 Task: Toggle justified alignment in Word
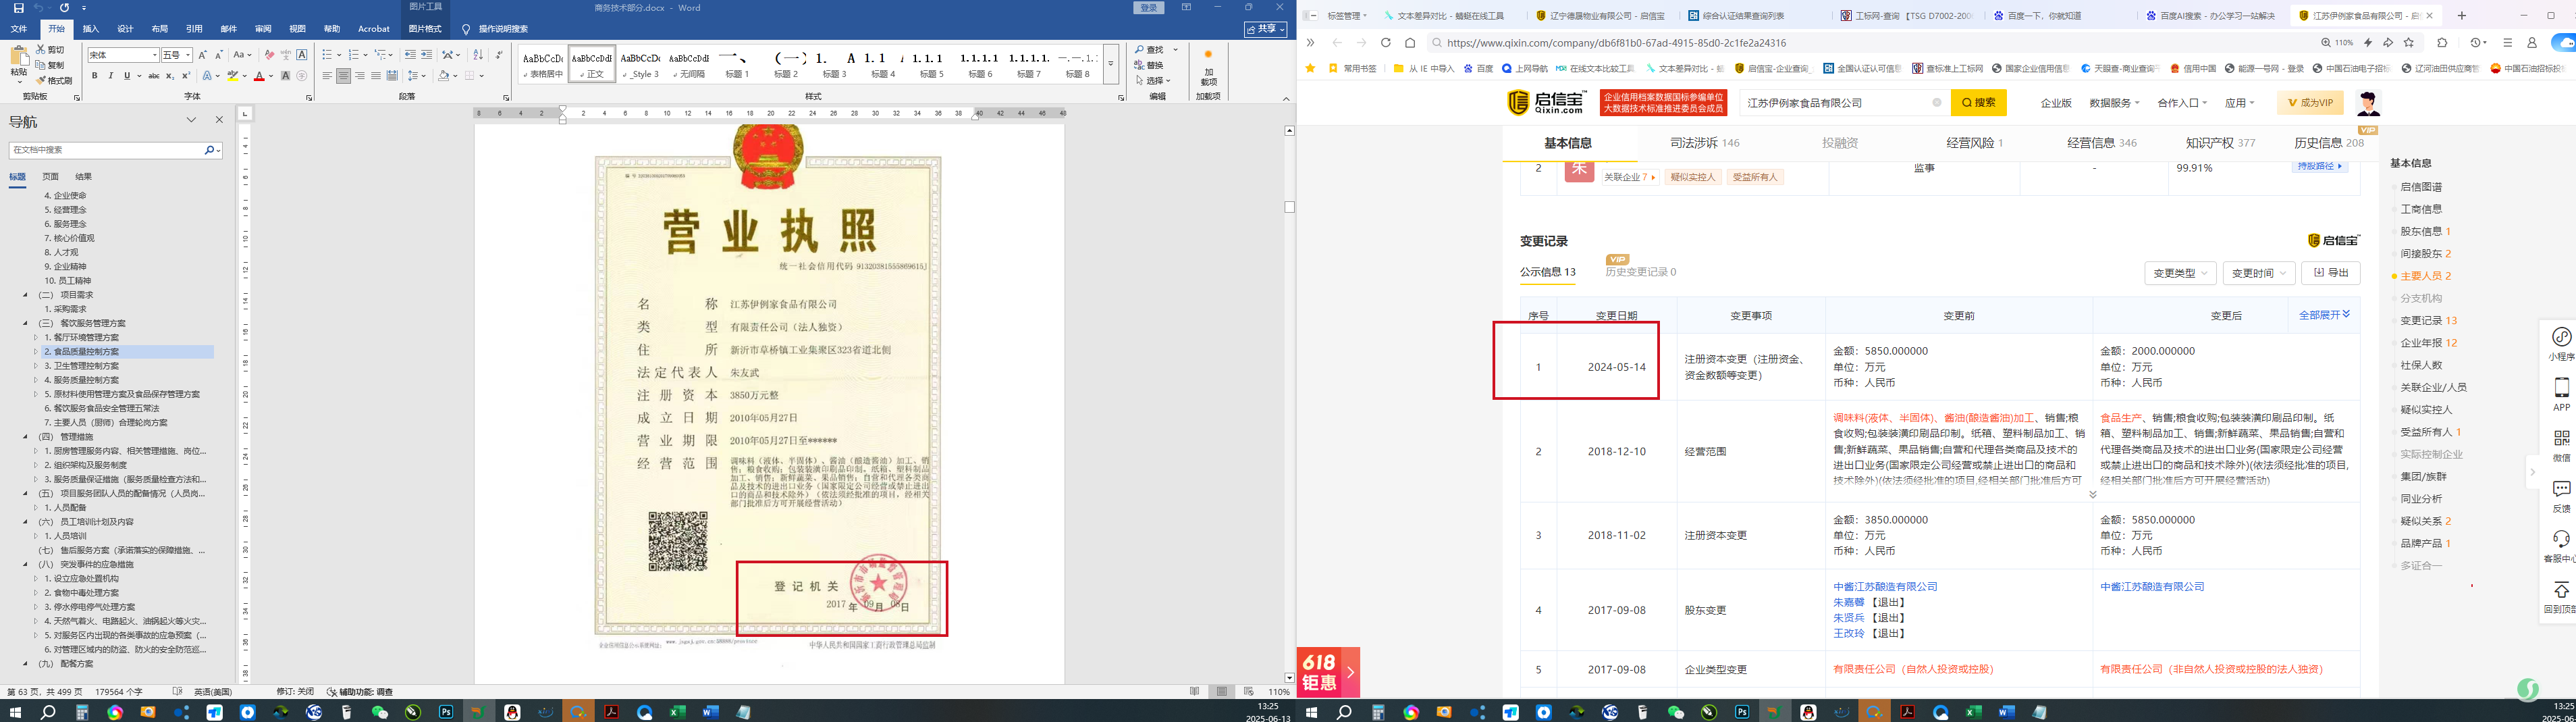click(x=375, y=76)
